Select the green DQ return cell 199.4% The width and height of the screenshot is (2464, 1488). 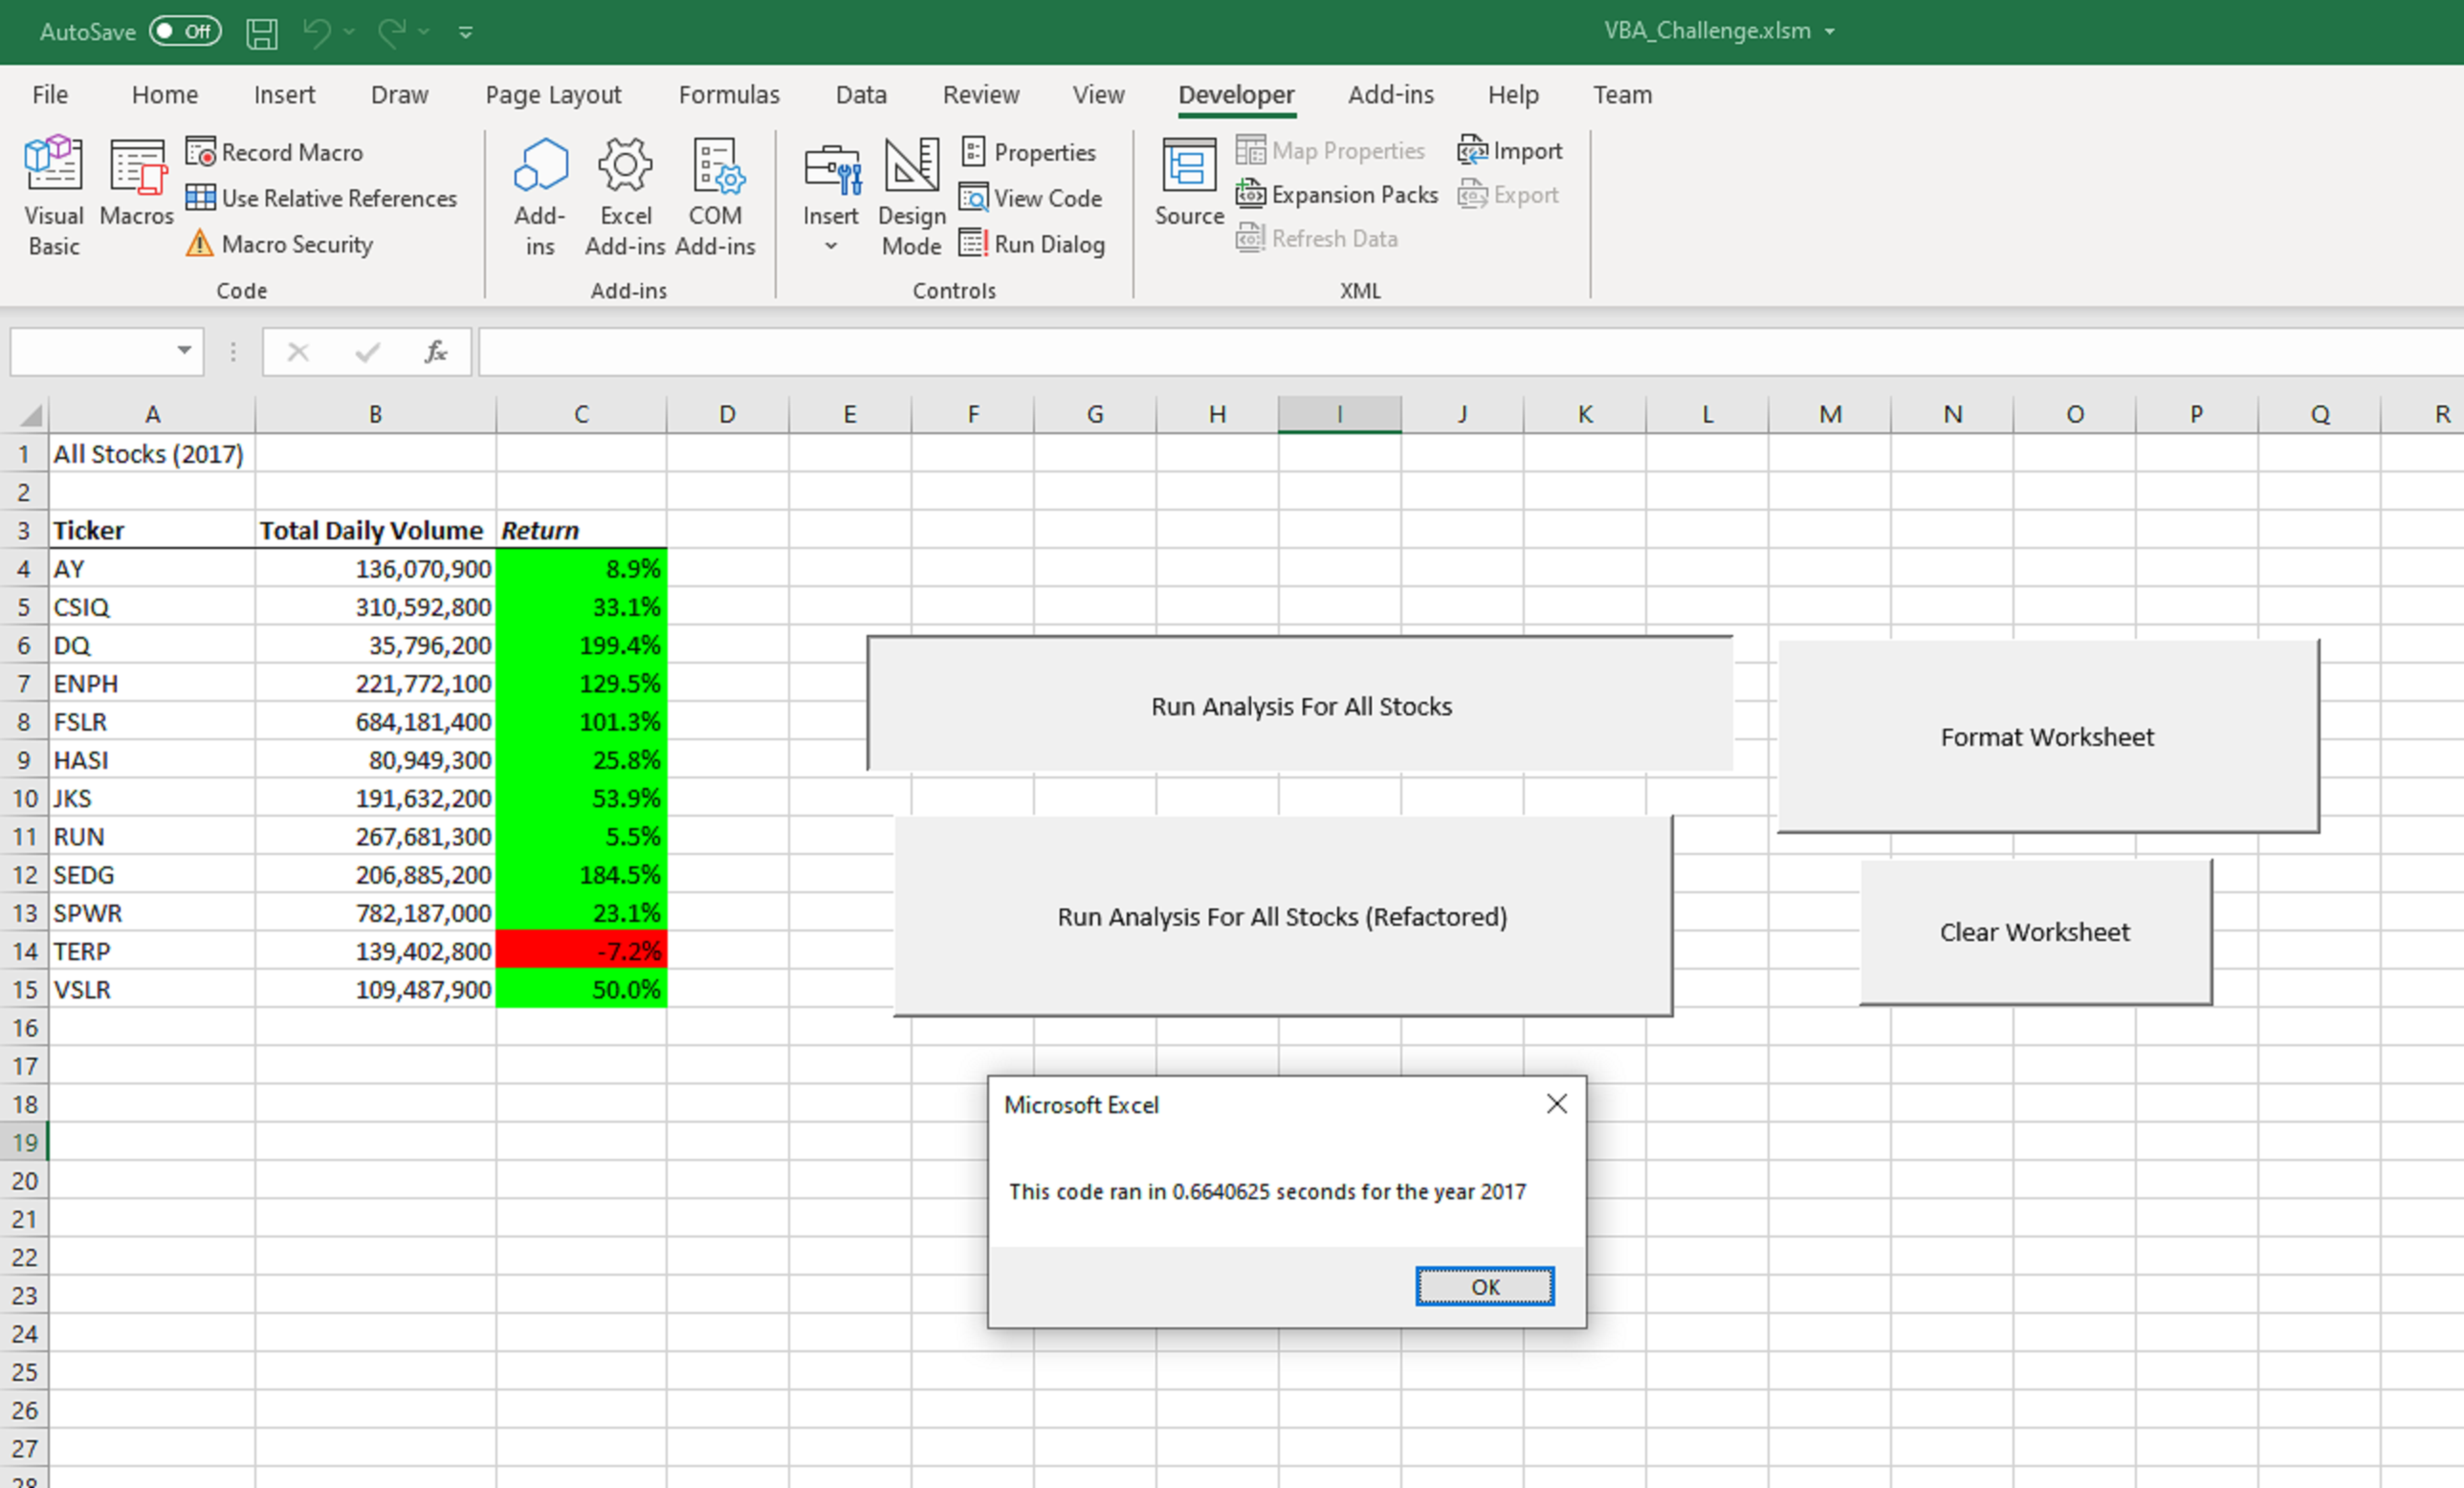[x=581, y=645]
